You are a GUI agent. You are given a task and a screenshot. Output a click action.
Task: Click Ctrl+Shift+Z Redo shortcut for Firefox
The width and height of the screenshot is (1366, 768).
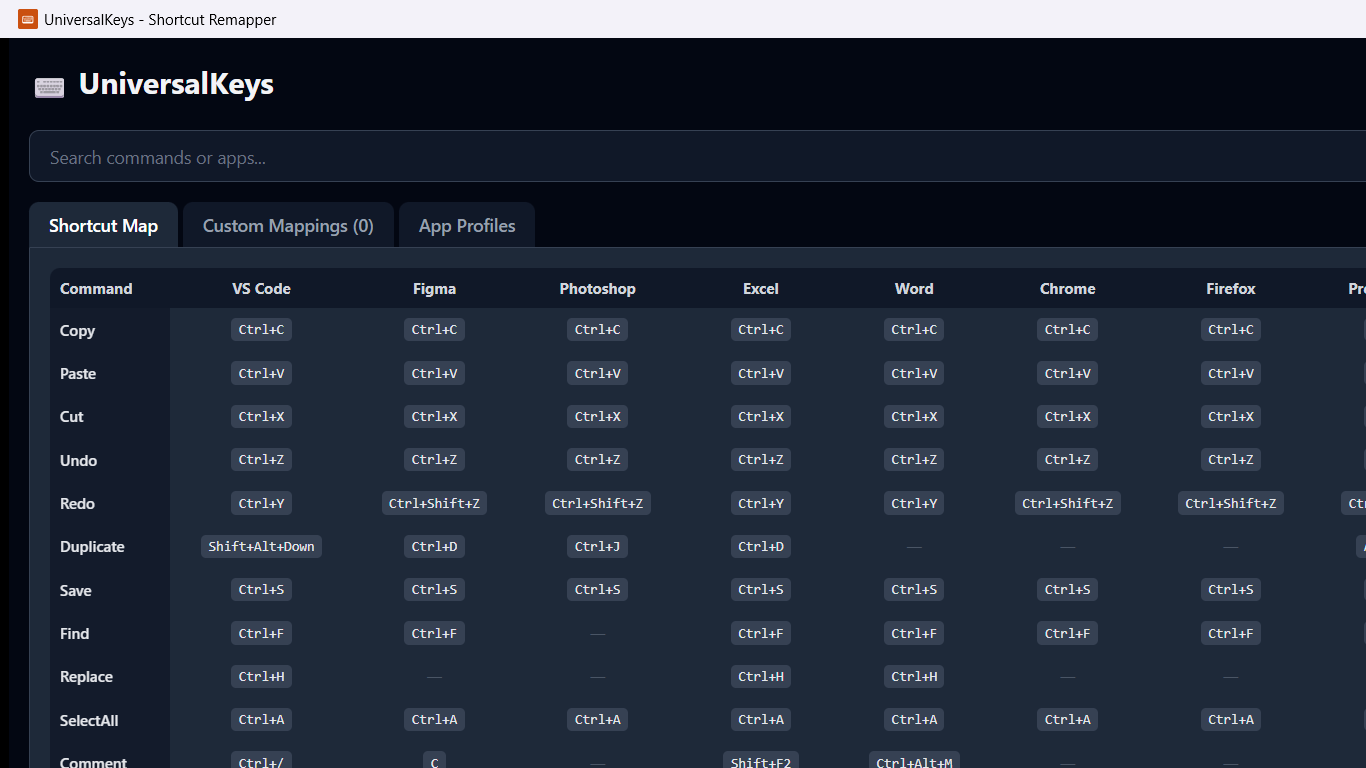tap(1231, 503)
